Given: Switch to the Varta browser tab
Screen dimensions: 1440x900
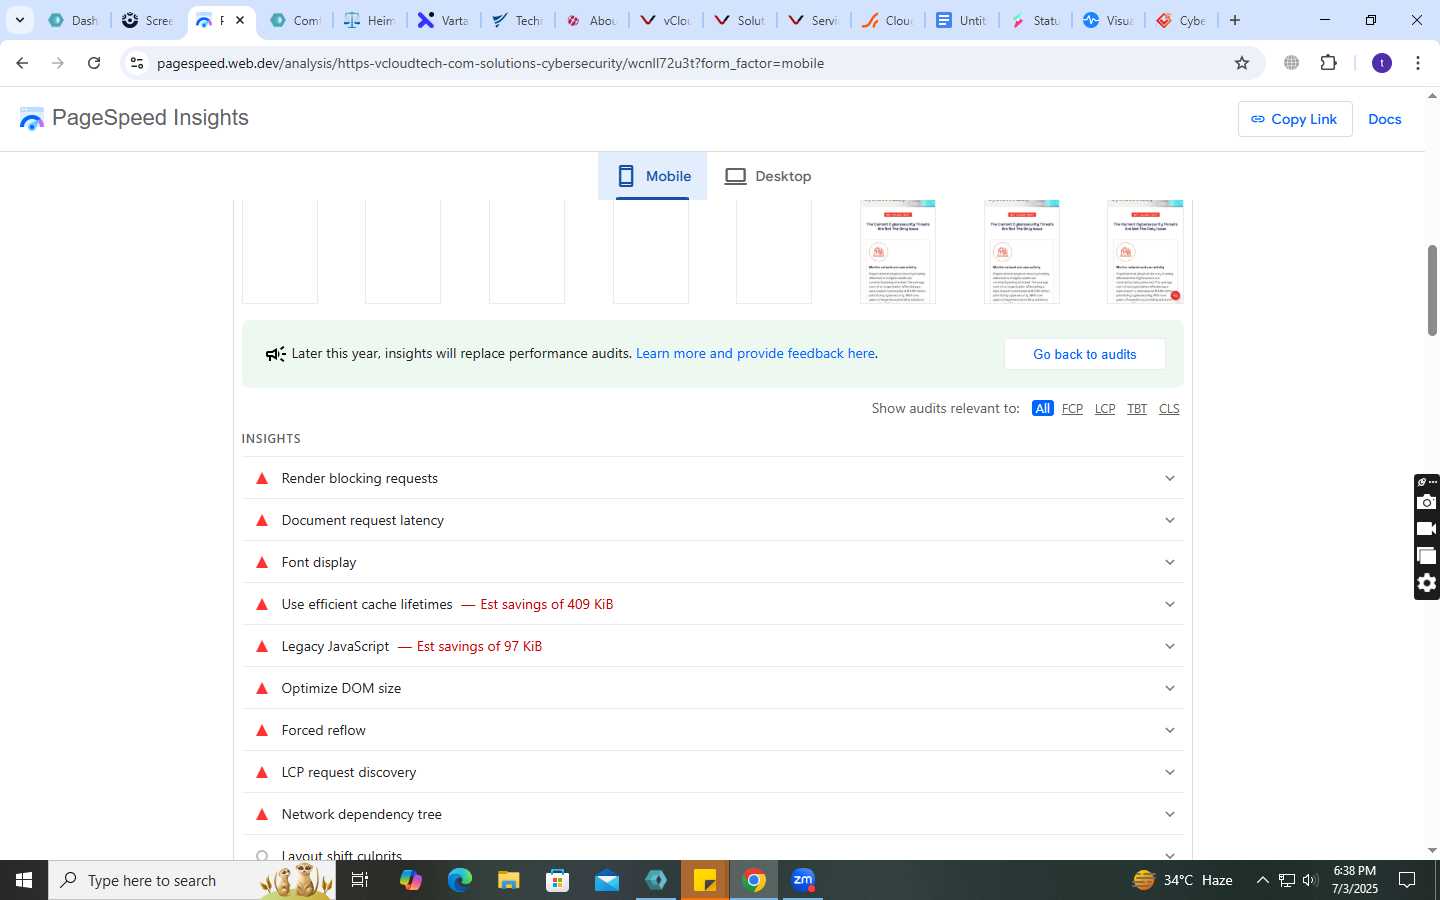Looking at the screenshot, I should 442,20.
